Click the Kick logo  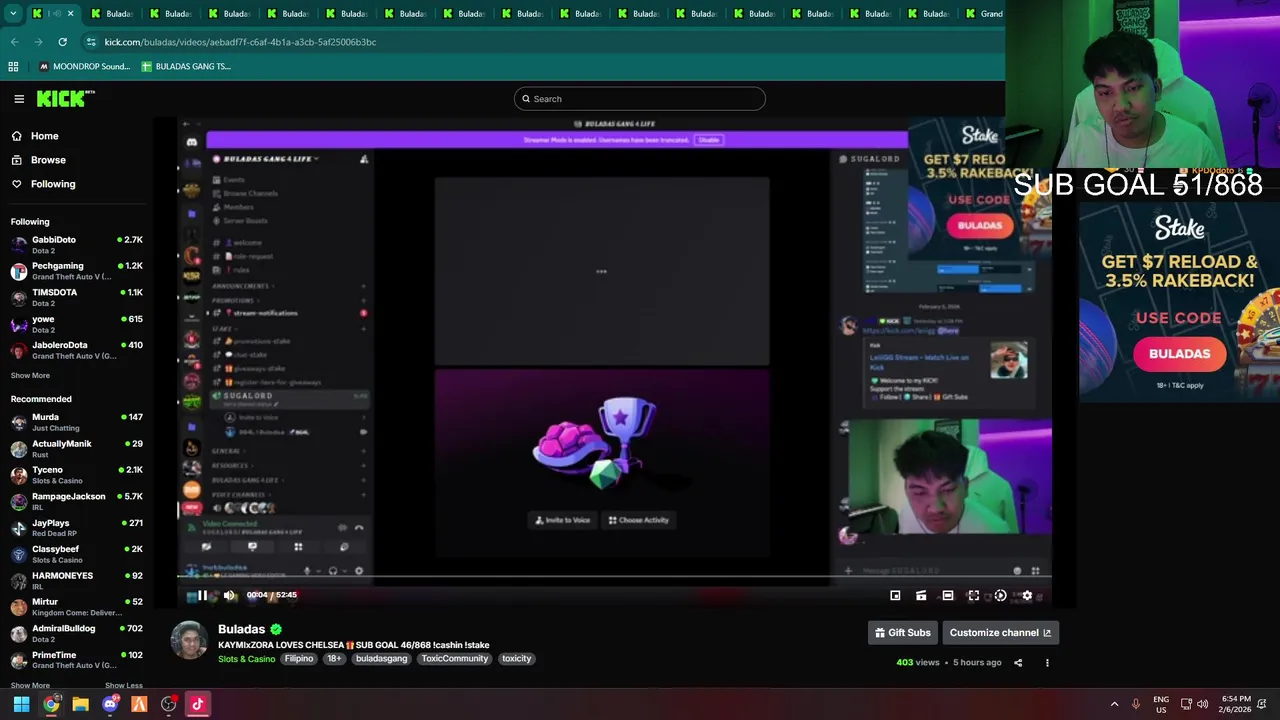[65, 98]
